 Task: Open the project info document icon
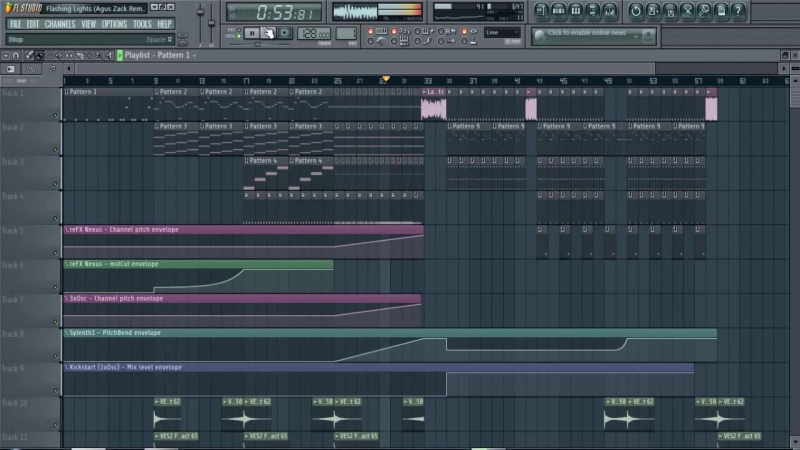(x=721, y=11)
